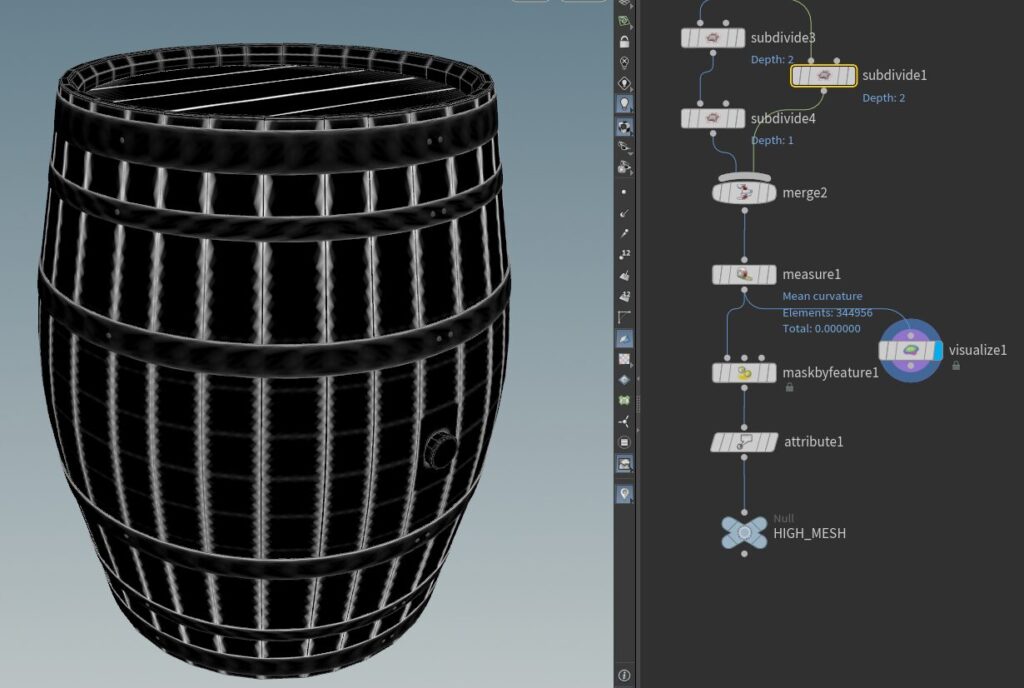
Task: Click the point numbers display icon
Action: pyautogui.click(x=624, y=254)
